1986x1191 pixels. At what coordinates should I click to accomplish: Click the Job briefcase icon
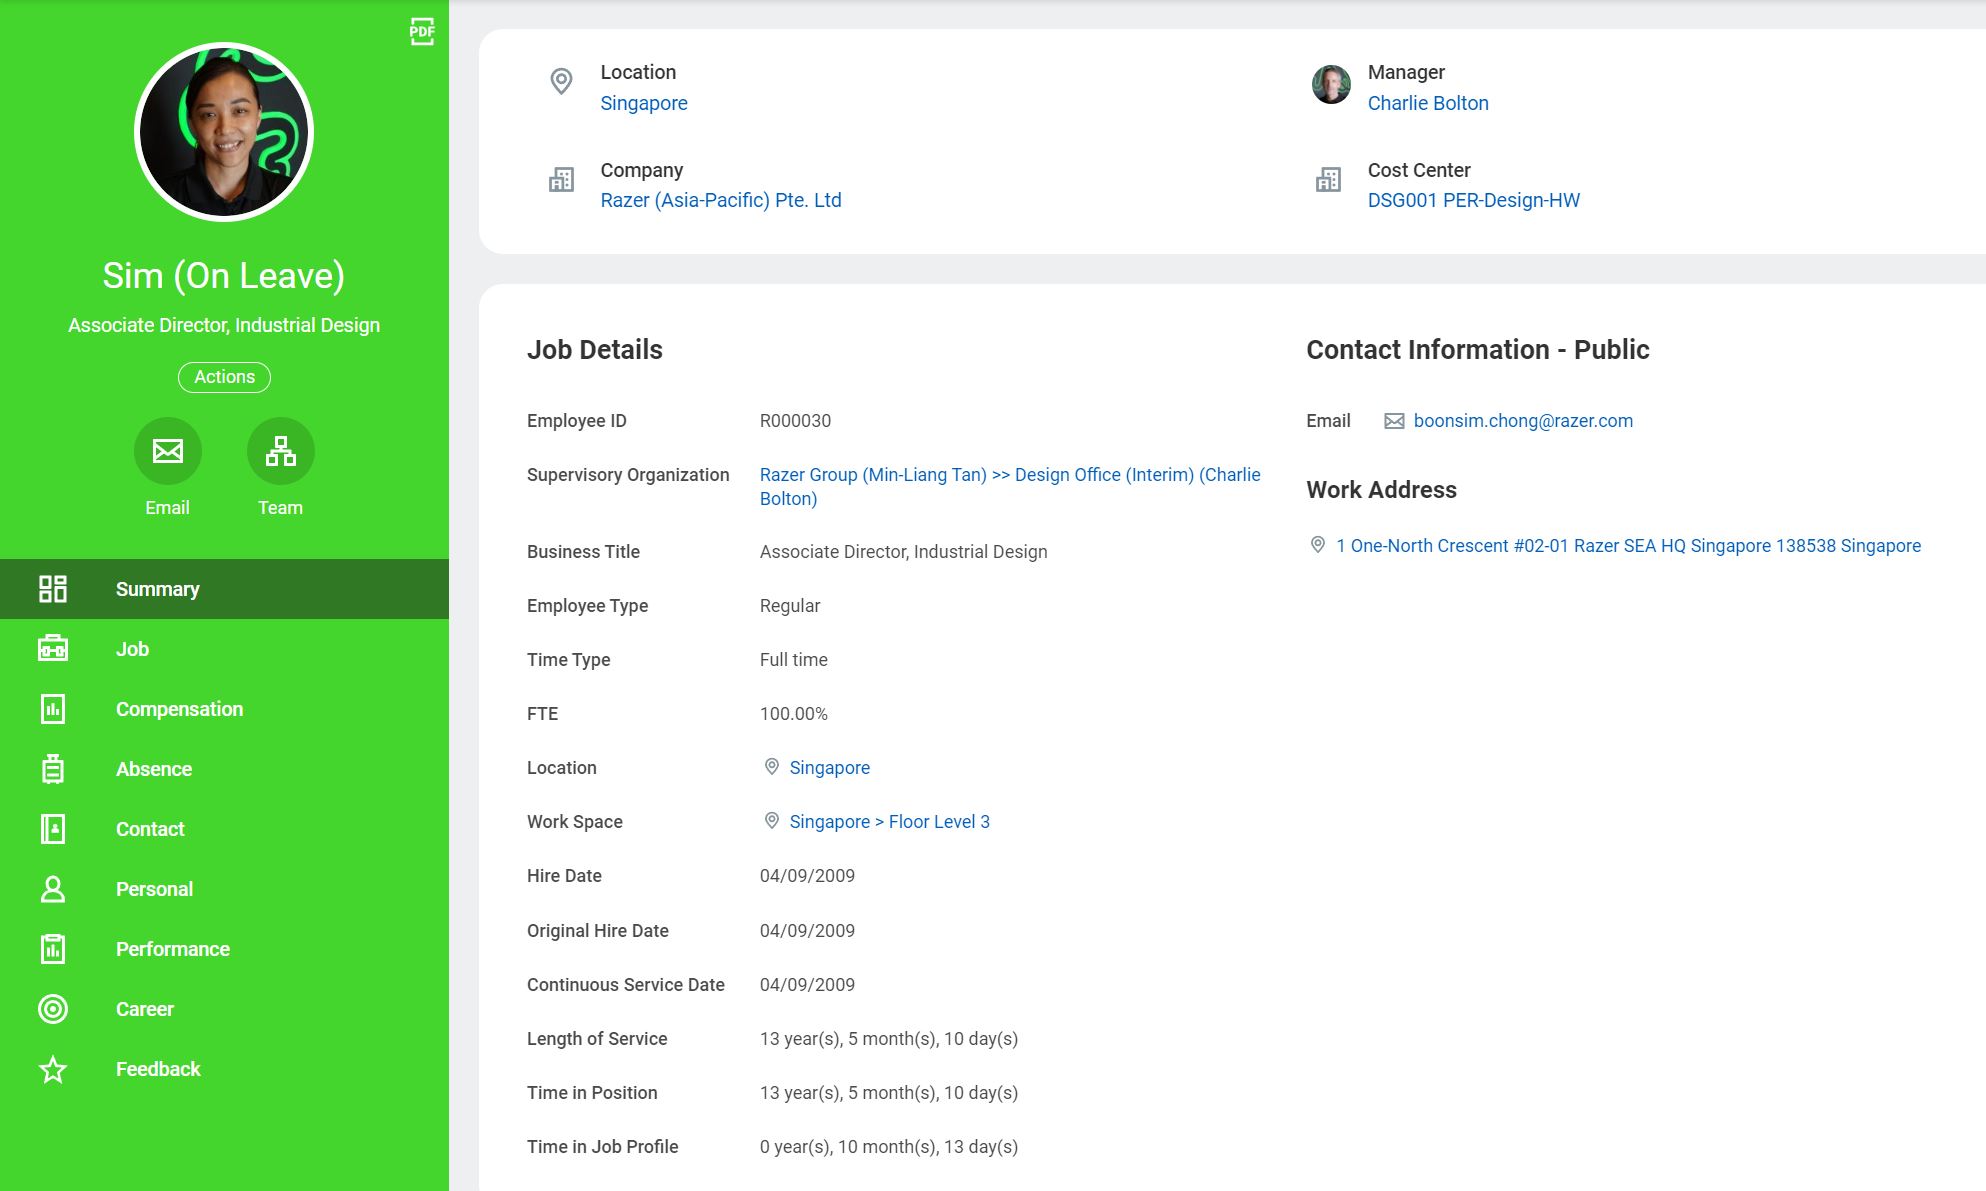(x=53, y=649)
